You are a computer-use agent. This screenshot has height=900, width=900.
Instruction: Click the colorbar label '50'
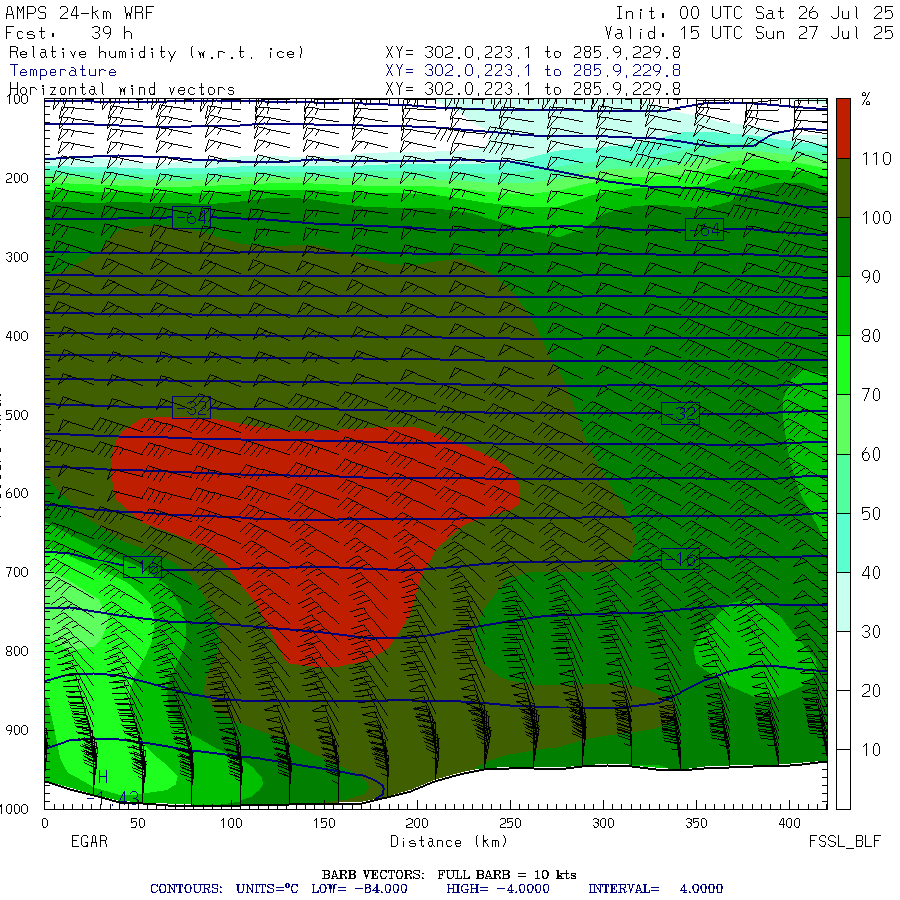click(x=871, y=513)
